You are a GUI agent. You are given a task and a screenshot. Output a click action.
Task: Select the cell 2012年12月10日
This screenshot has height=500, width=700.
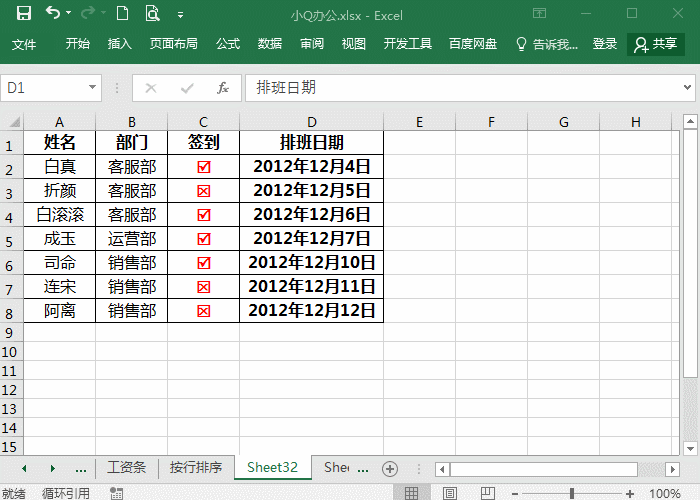pos(312,262)
